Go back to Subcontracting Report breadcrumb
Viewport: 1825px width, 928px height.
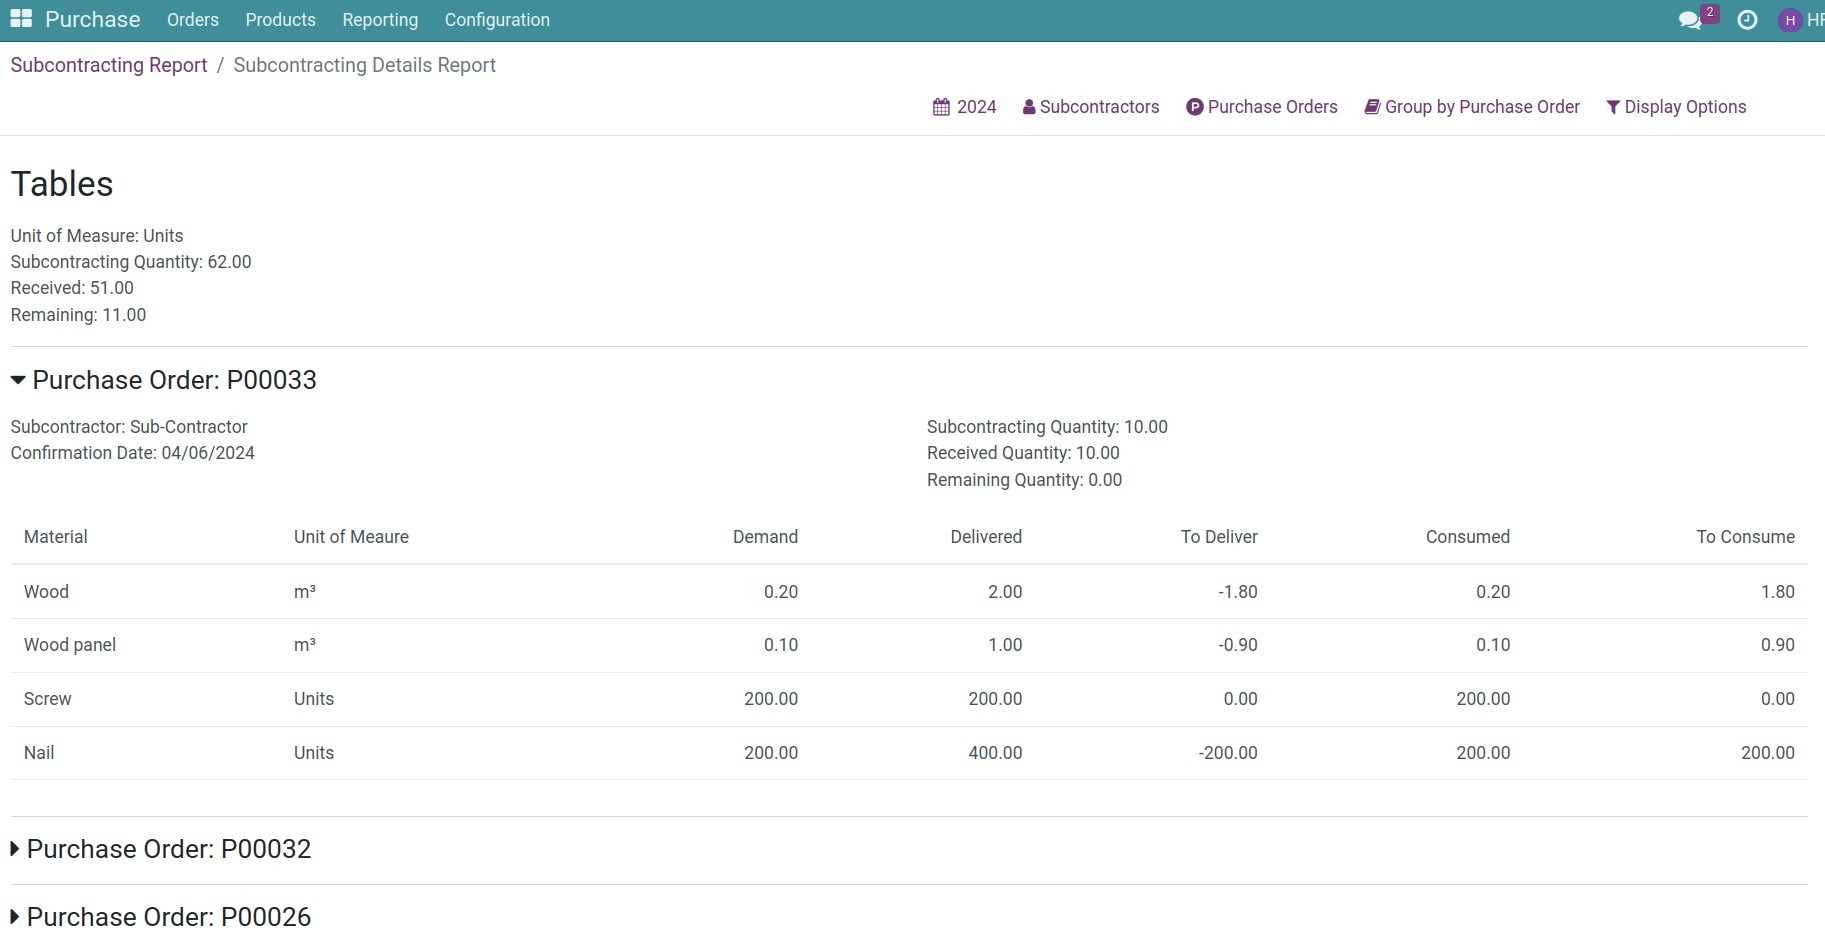point(109,65)
